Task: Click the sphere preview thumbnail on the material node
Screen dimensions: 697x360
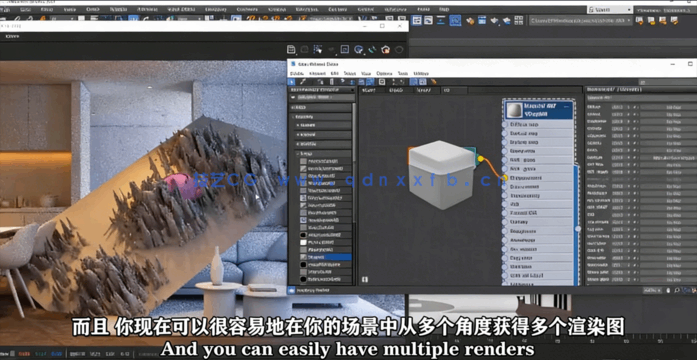Action: (515, 110)
